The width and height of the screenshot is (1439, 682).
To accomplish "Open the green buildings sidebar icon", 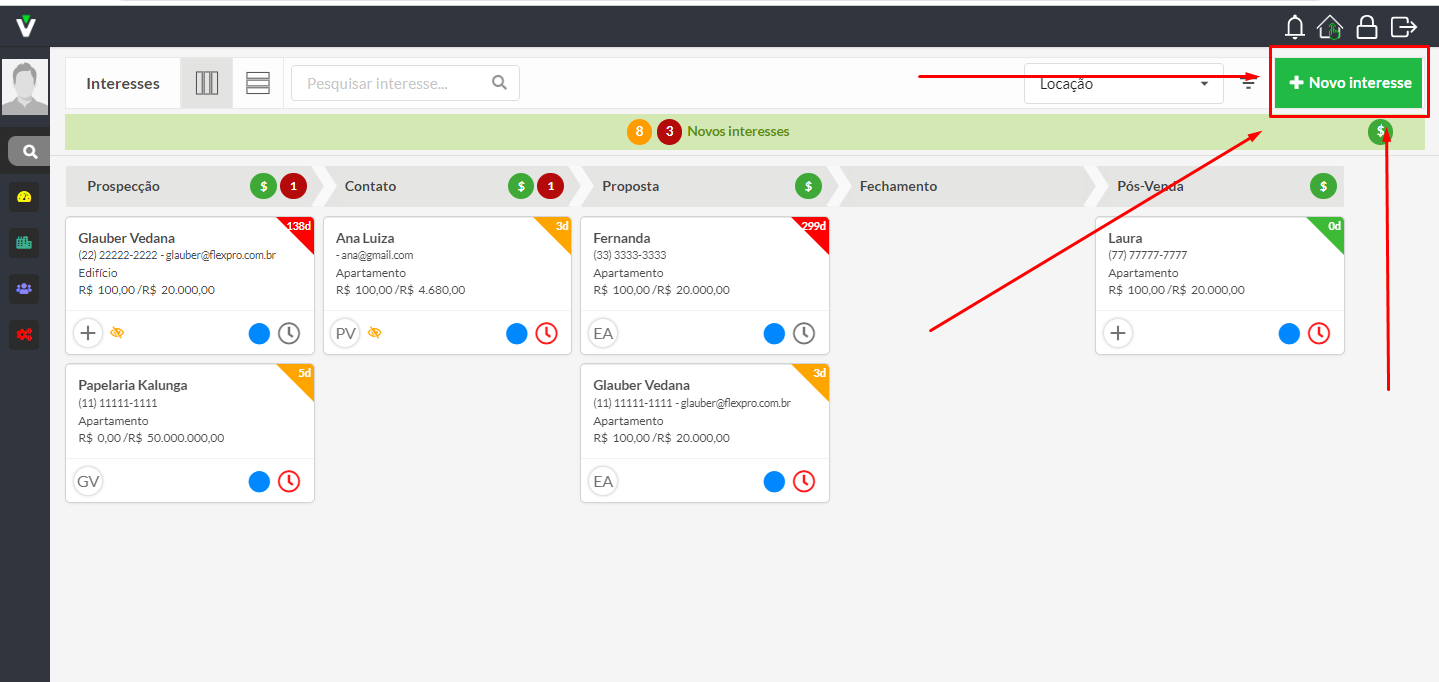I will [25, 242].
